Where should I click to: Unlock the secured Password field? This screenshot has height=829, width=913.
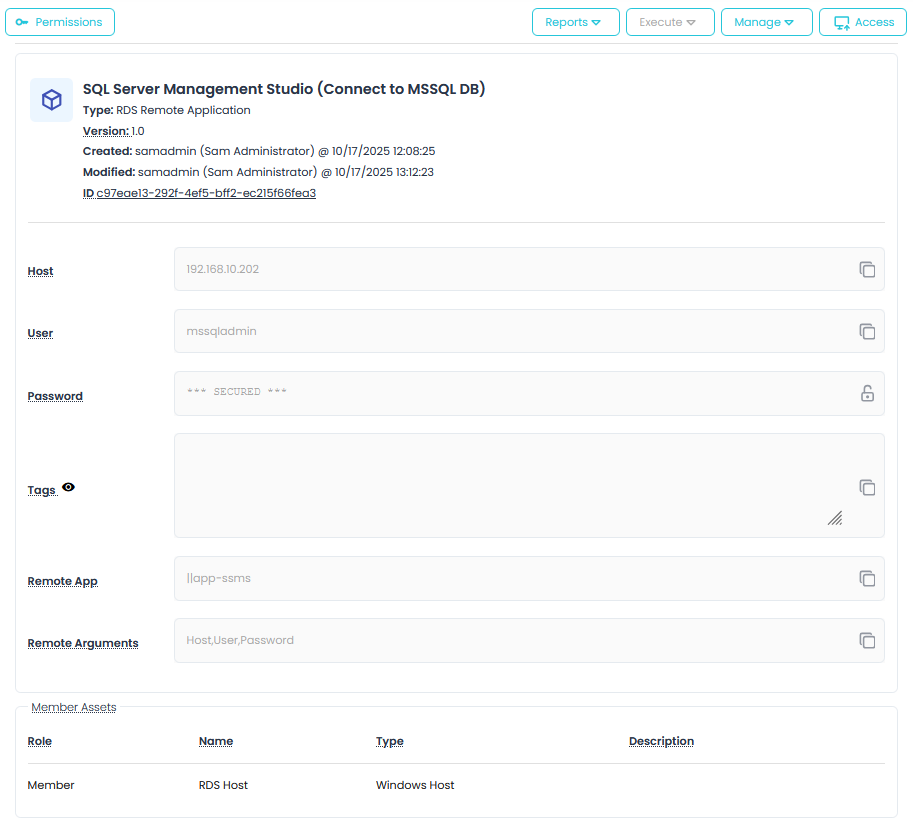click(867, 394)
